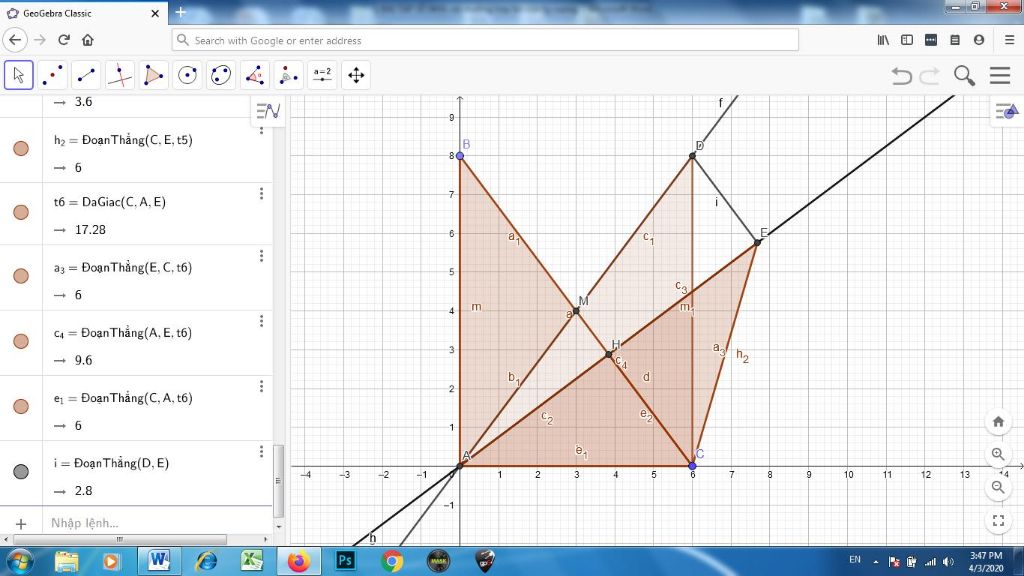This screenshot has height=576, width=1024.
Task: Select the Move Graphics View tool
Action: 356,75
